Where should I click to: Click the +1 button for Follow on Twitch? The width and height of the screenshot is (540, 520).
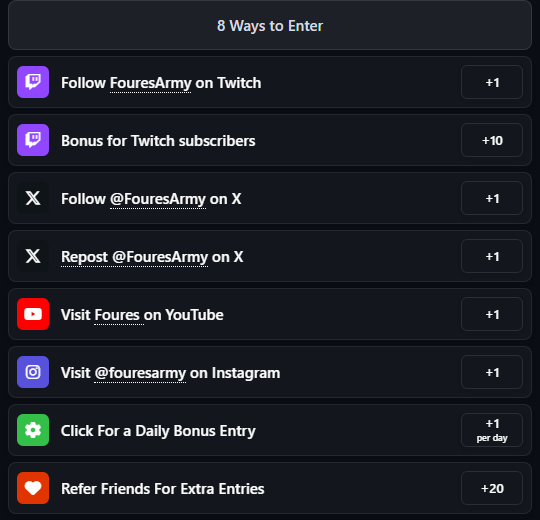[492, 82]
